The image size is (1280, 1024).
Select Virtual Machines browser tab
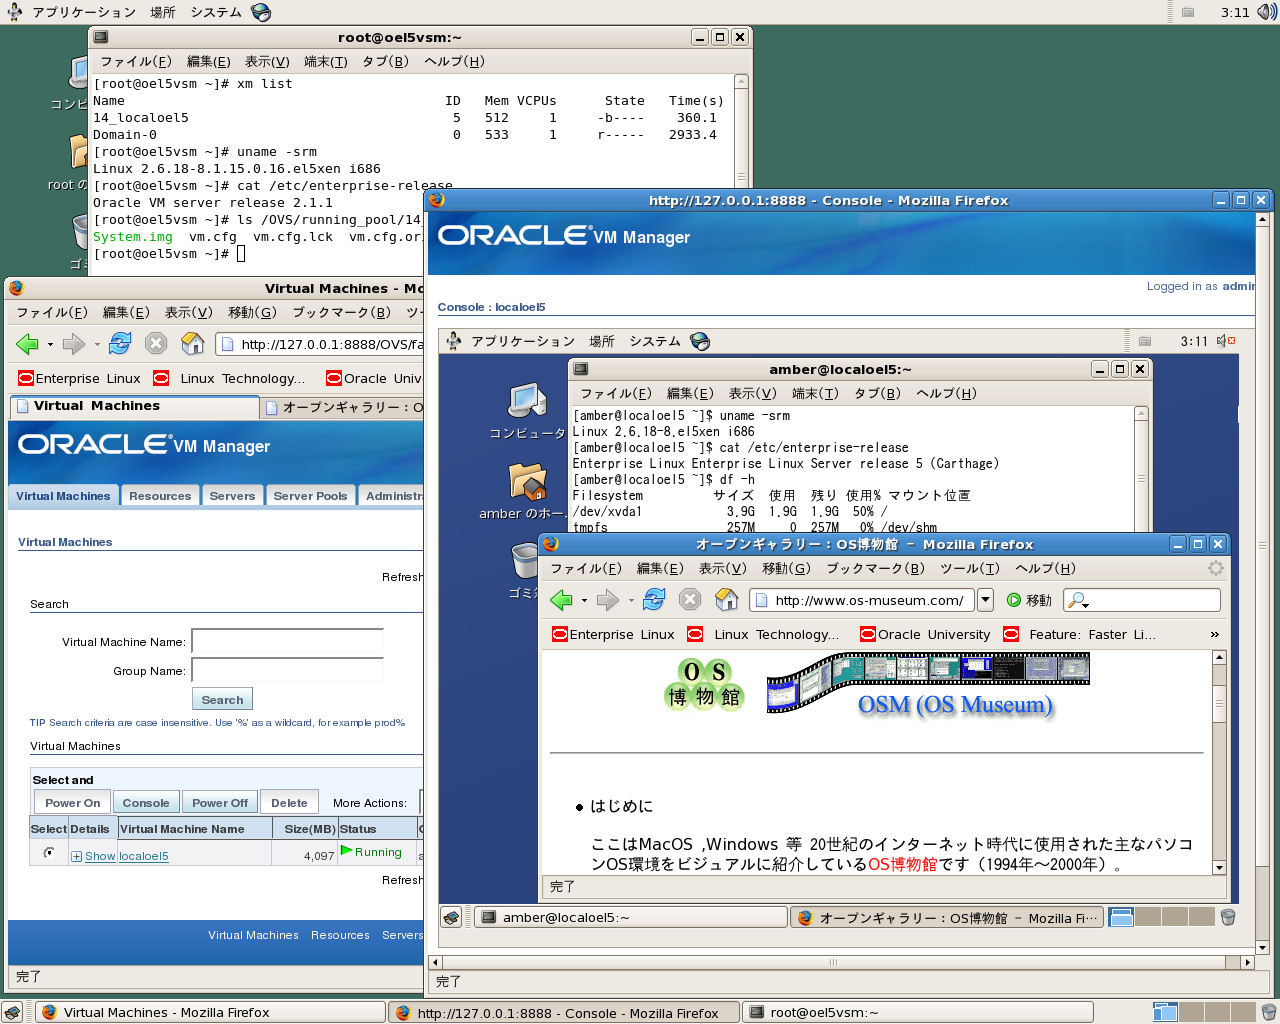tap(134, 406)
